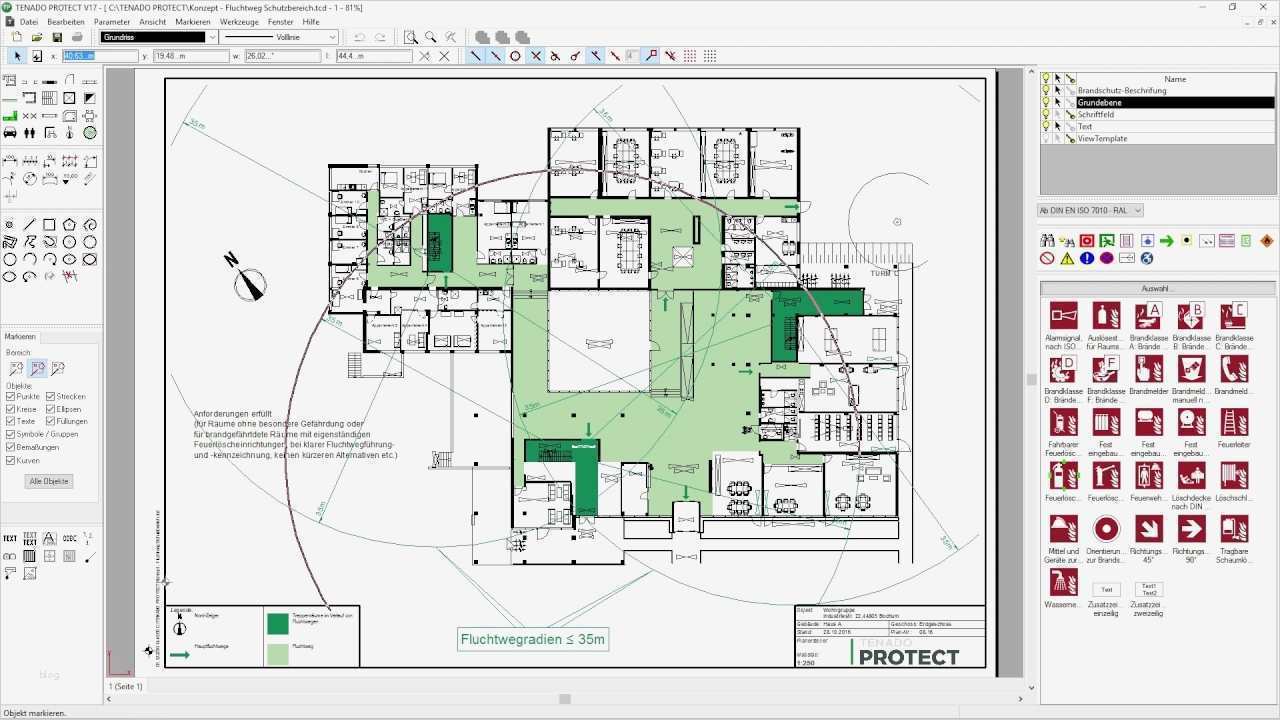The image size is (1280, 720).
Task: Click the zoom window magnifier icon
Action: (410, 37)
